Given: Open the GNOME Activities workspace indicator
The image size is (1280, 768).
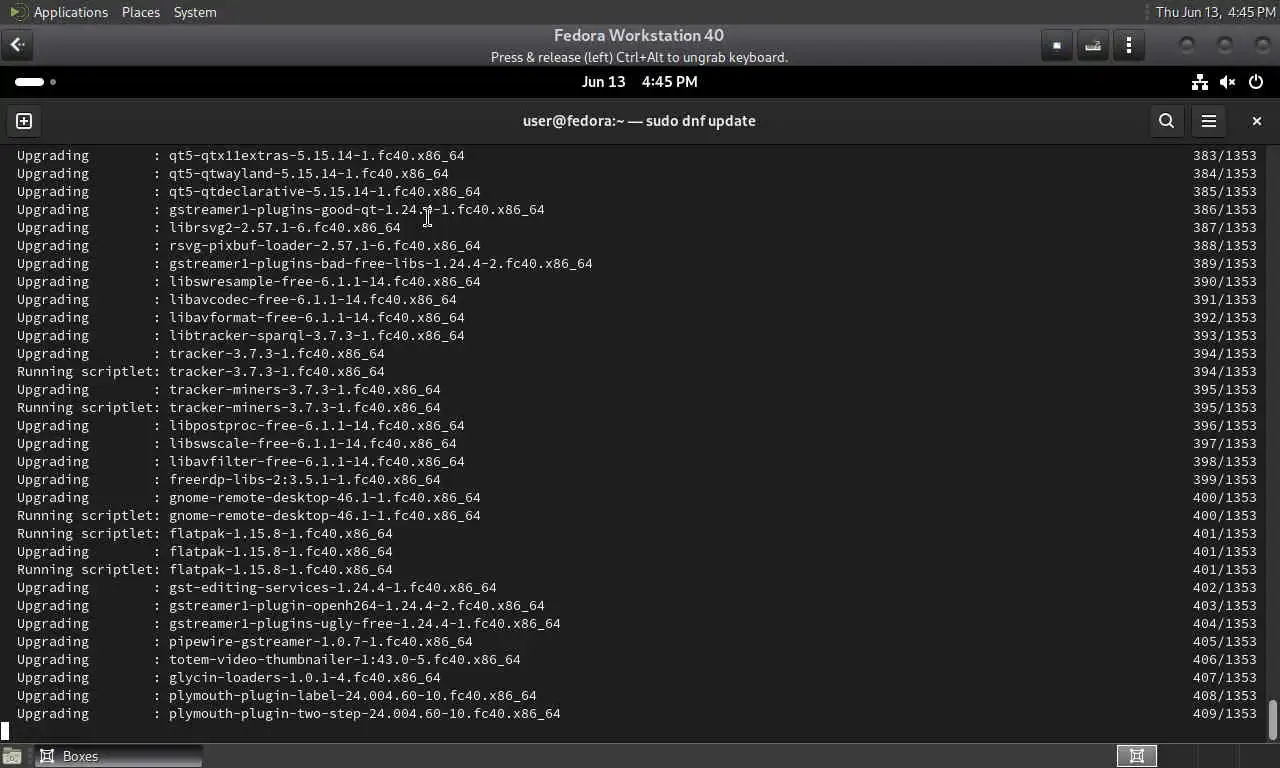Looking at the screenshot, I should (x=35, y=82).
